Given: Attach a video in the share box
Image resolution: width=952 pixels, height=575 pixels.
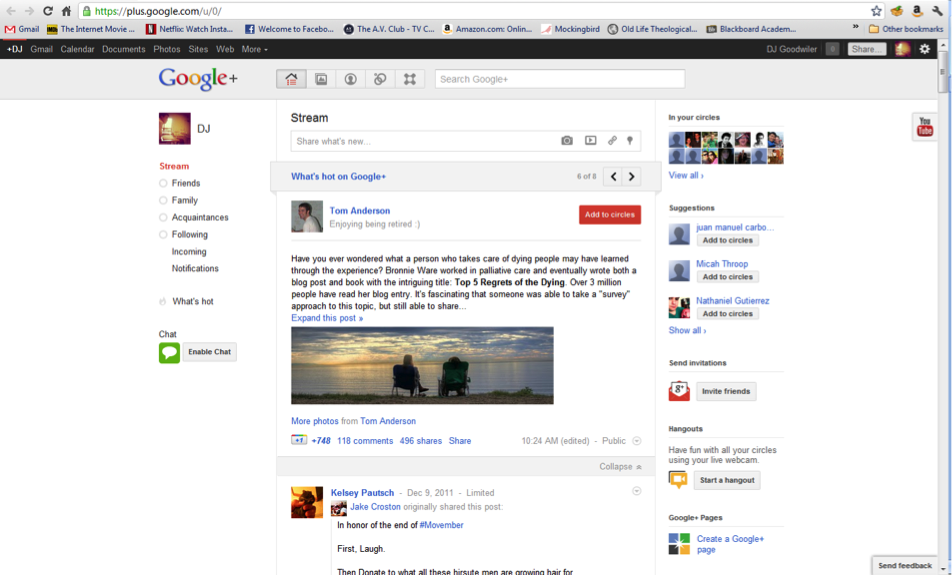Looking at the screenshot, I should point(590,140).
